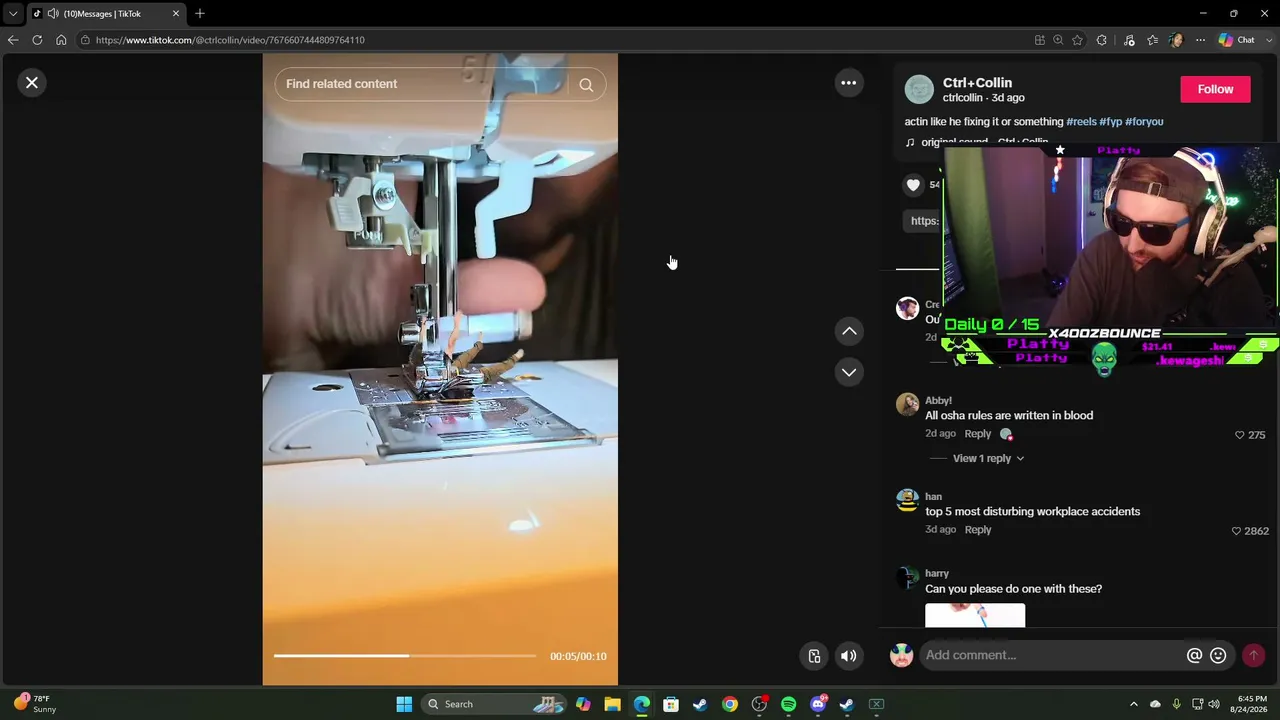
Task: Like Abby!'s comment showing 275 likes
Action: coord(1240,435)
